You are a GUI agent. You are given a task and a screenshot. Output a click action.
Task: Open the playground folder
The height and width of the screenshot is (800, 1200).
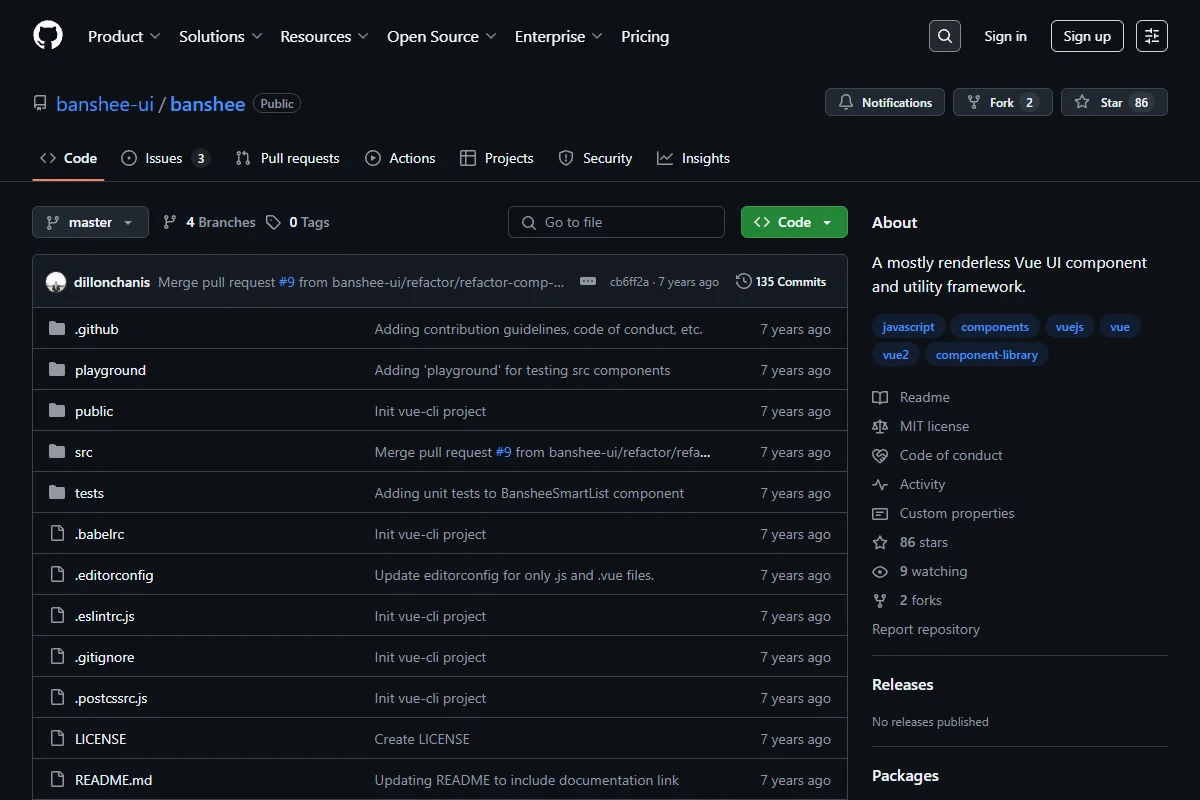pos(110,370)
